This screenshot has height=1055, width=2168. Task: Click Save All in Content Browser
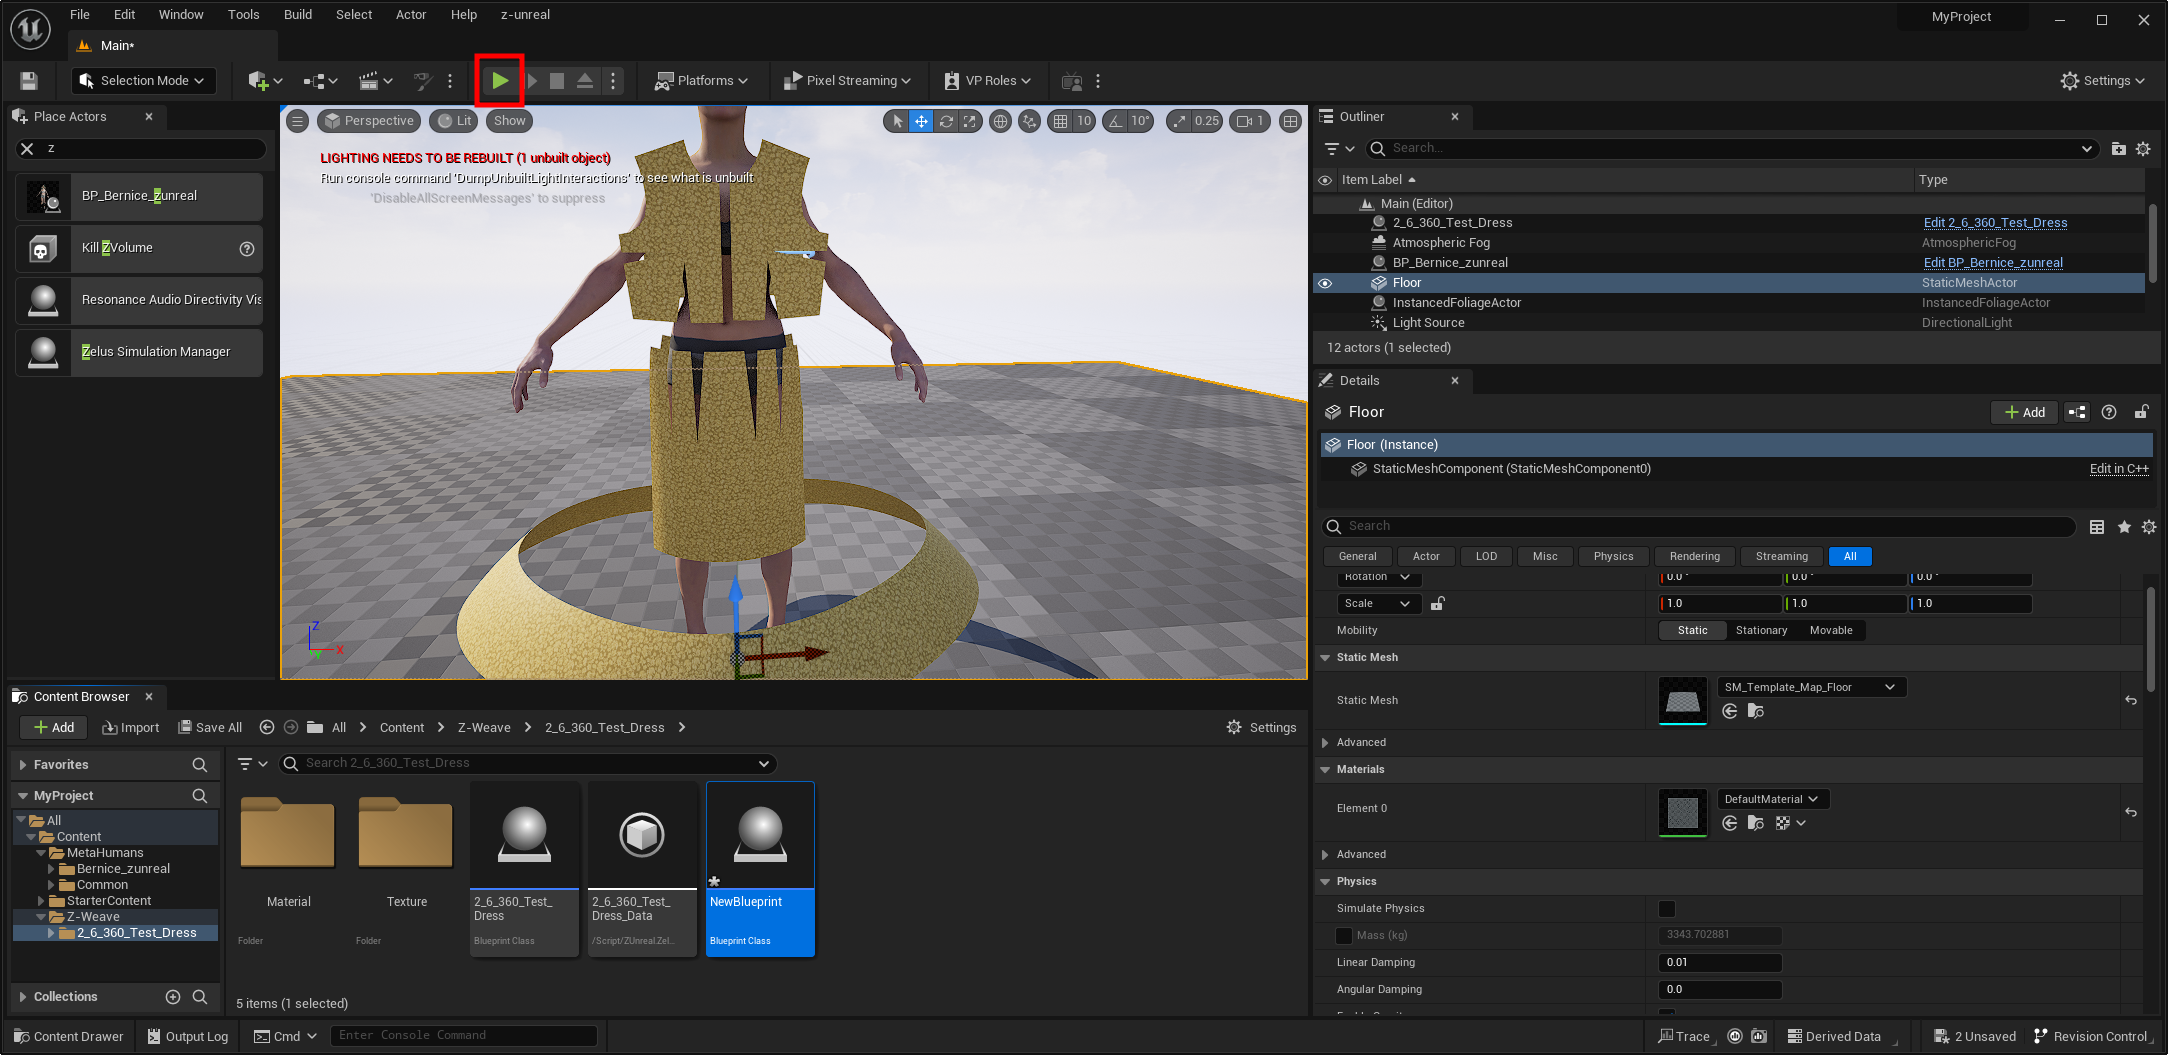[210, 727]
